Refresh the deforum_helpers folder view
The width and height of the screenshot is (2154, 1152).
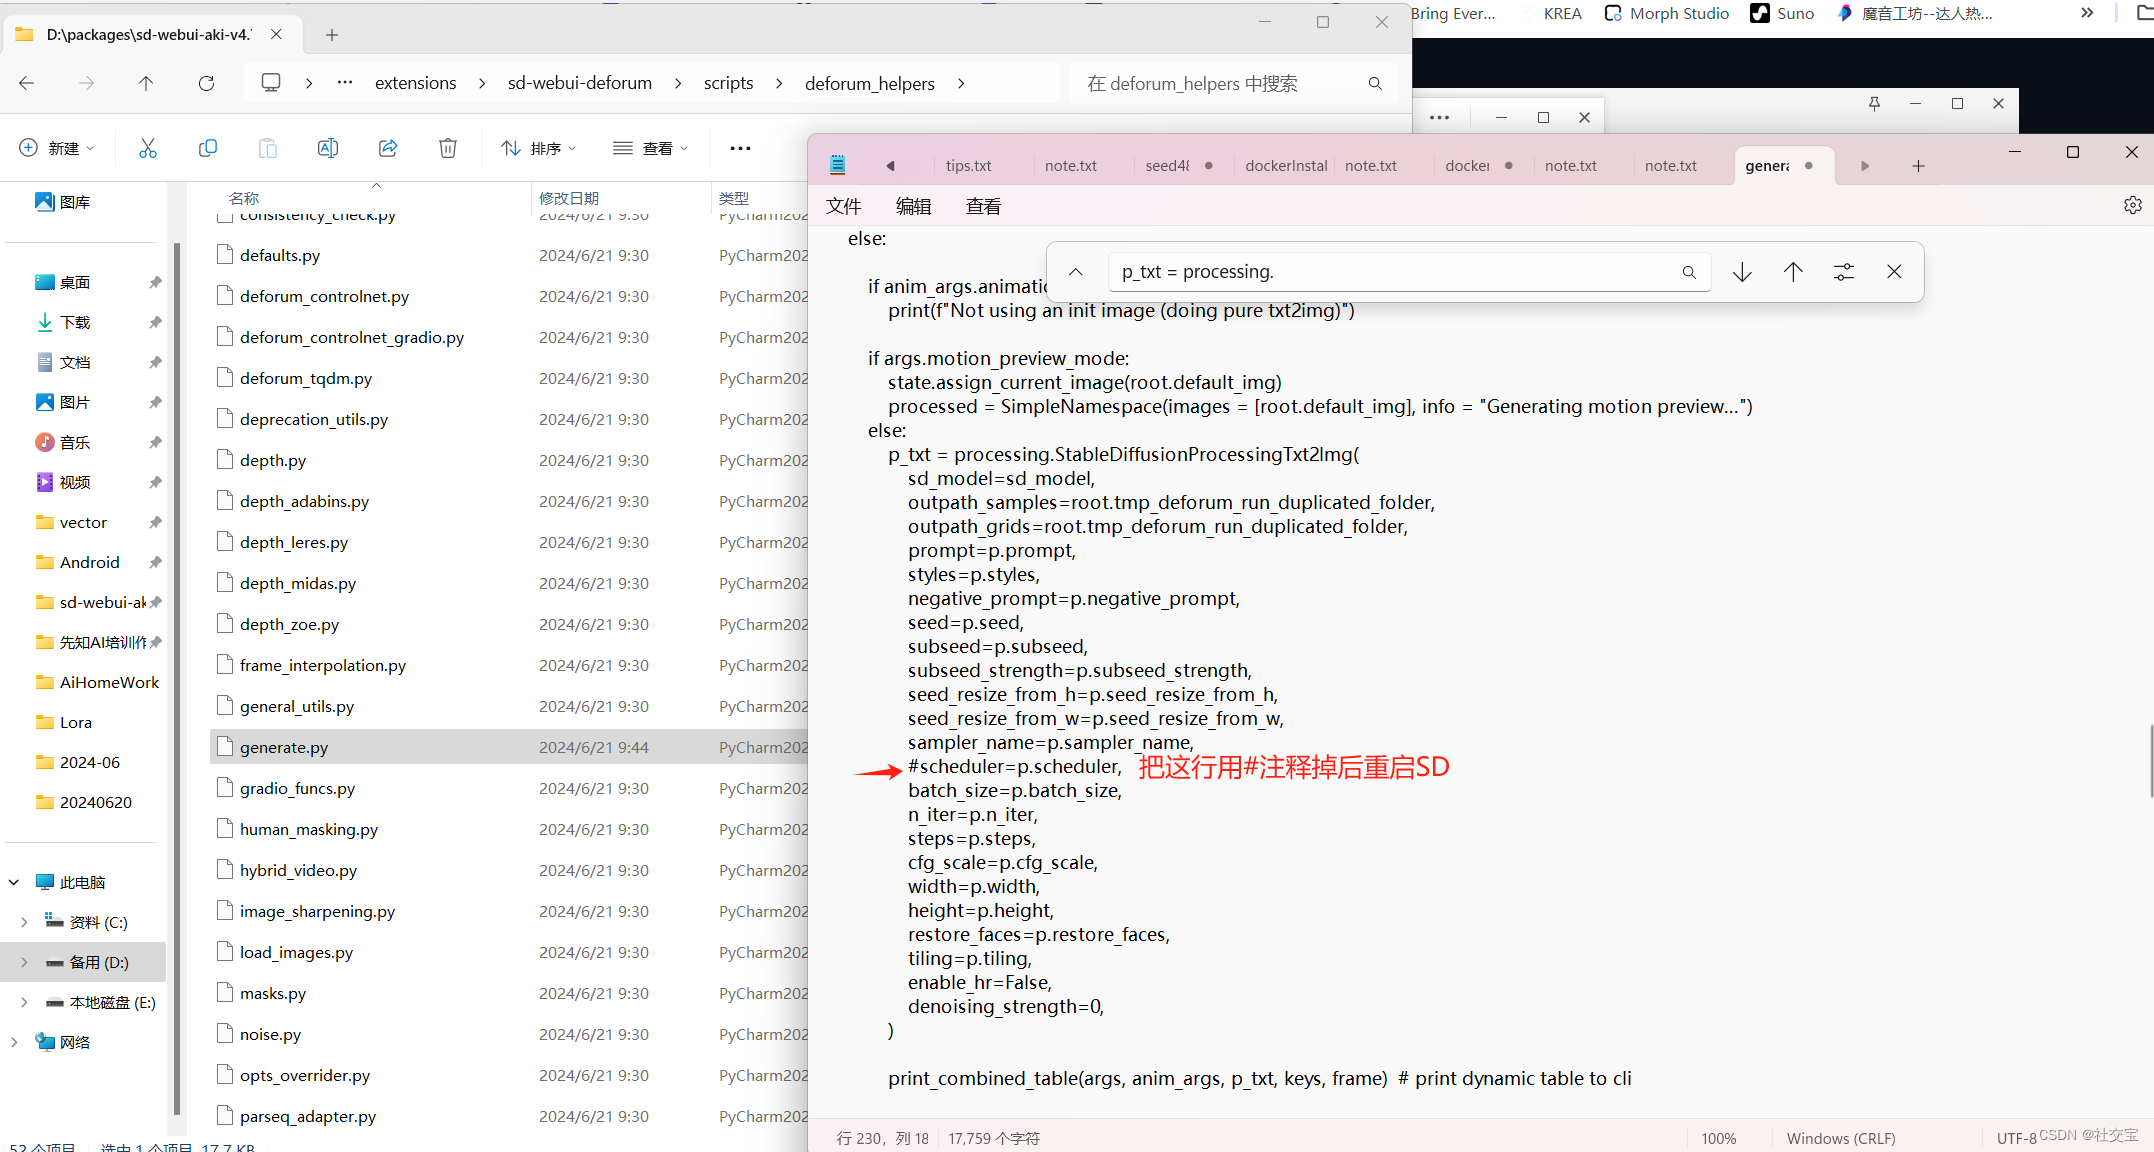point(206,83)
